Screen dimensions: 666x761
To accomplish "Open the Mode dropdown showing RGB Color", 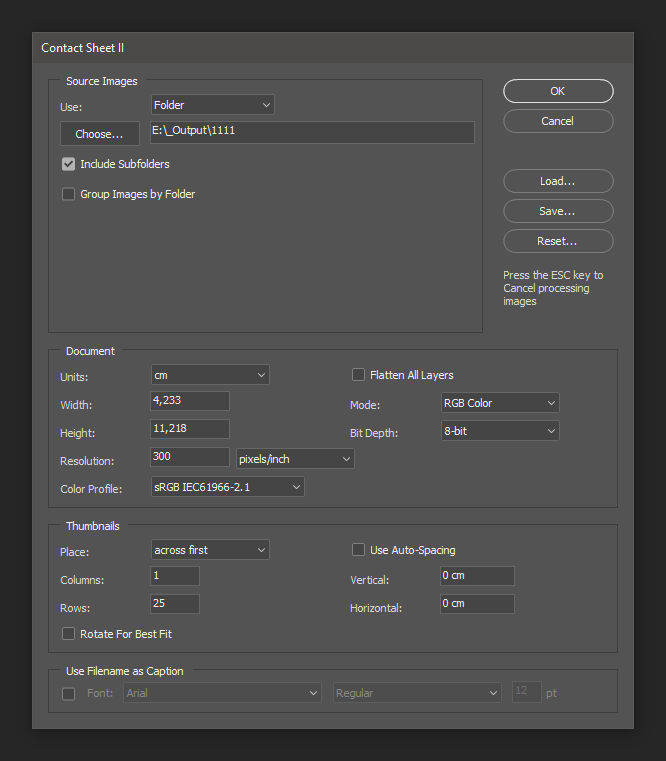I will click(x=499, y=403).
